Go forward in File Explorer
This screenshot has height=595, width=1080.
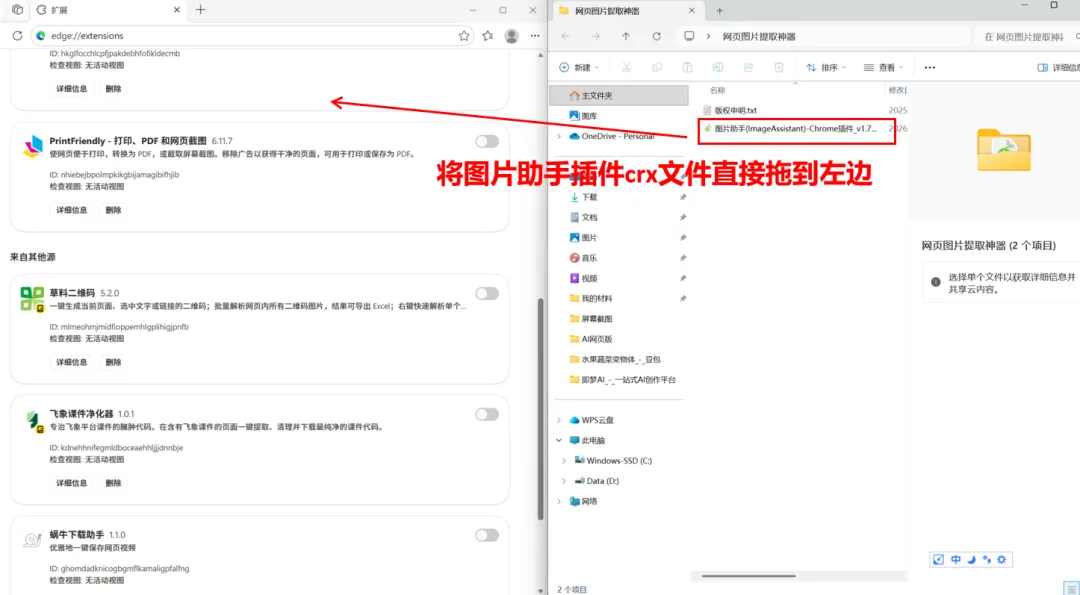pos(596,36)
